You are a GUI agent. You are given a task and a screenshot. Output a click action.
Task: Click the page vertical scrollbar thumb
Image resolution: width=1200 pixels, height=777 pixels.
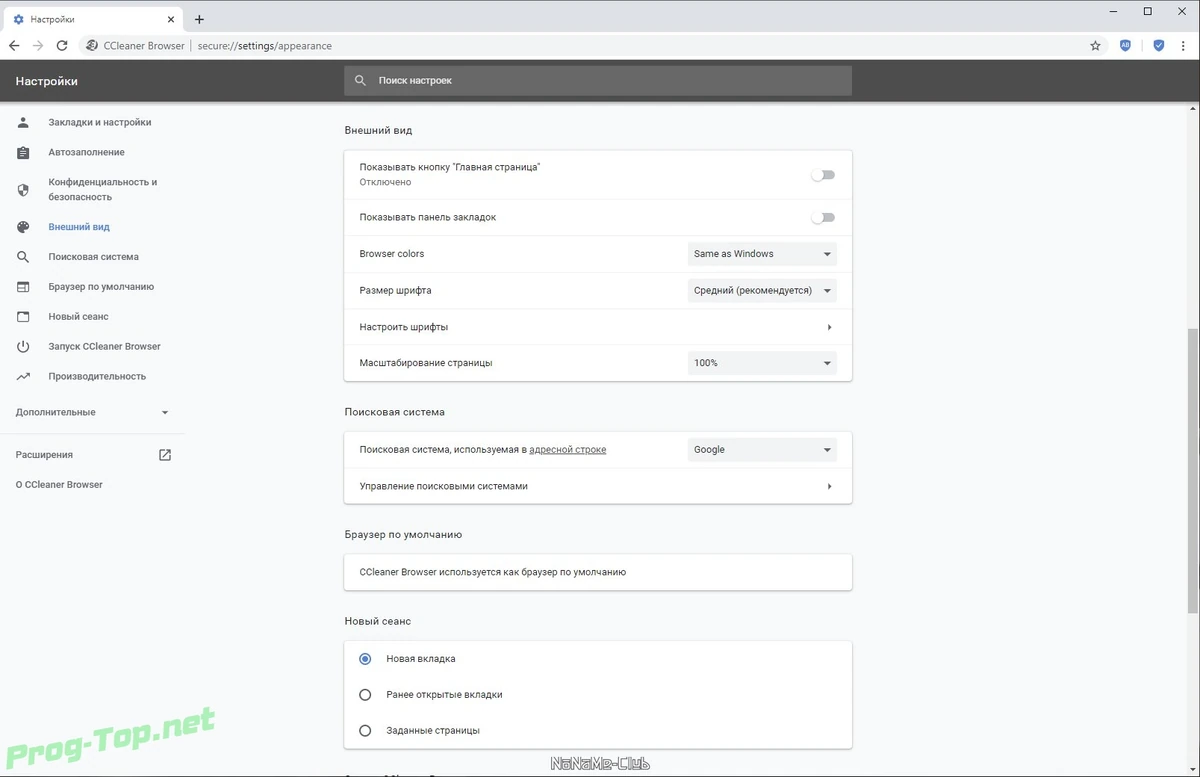coord(1193,470)
